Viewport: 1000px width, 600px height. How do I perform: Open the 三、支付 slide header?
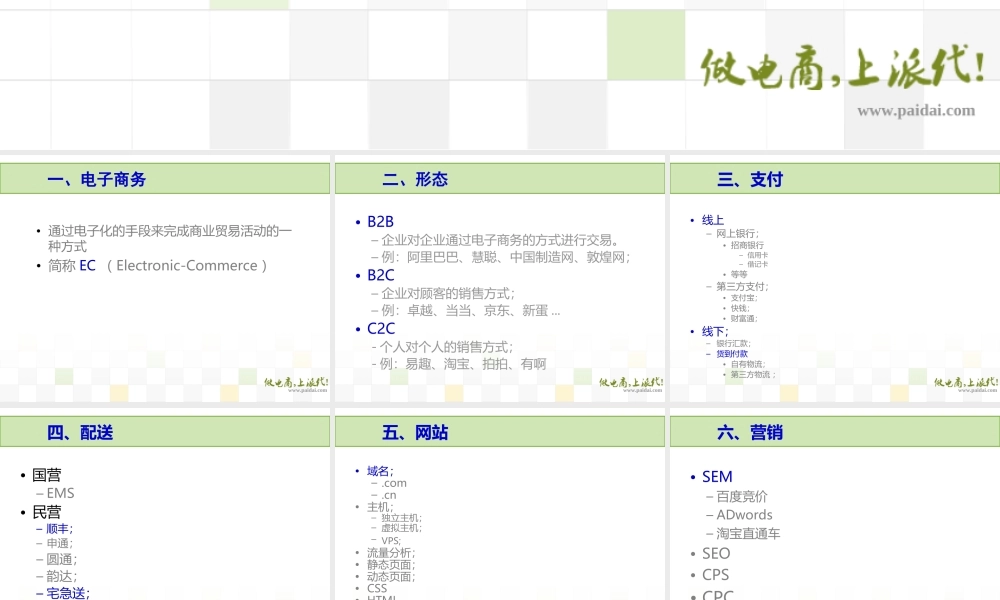point(835,179)
